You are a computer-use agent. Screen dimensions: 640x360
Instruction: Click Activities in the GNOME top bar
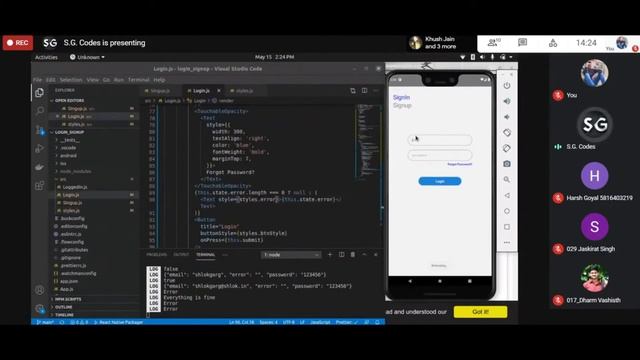click(x=46, y=57)
